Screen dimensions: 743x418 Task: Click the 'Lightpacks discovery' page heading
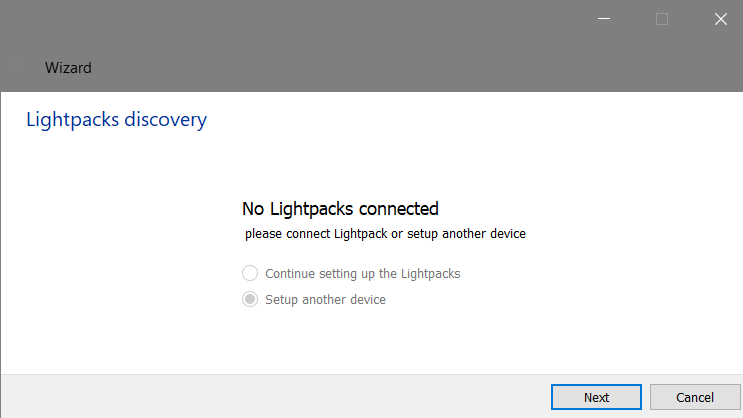pyautogui.click(x=116, y=120)
